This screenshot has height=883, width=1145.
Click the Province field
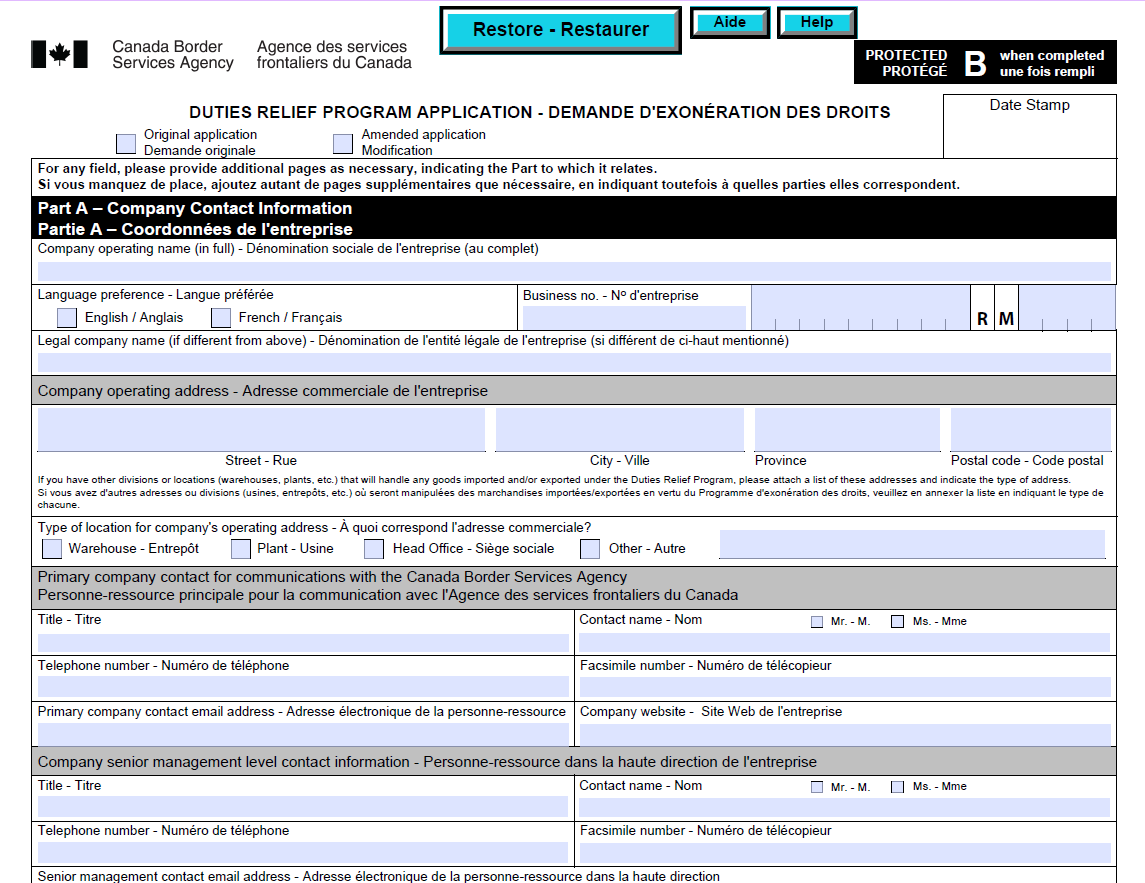click(847, 429)
